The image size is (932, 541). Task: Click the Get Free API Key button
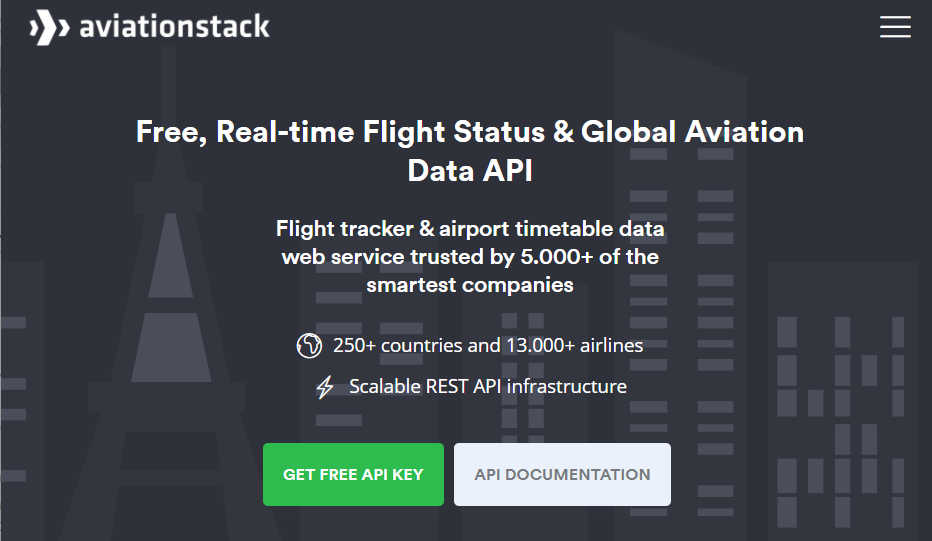[x=353, y=474]
